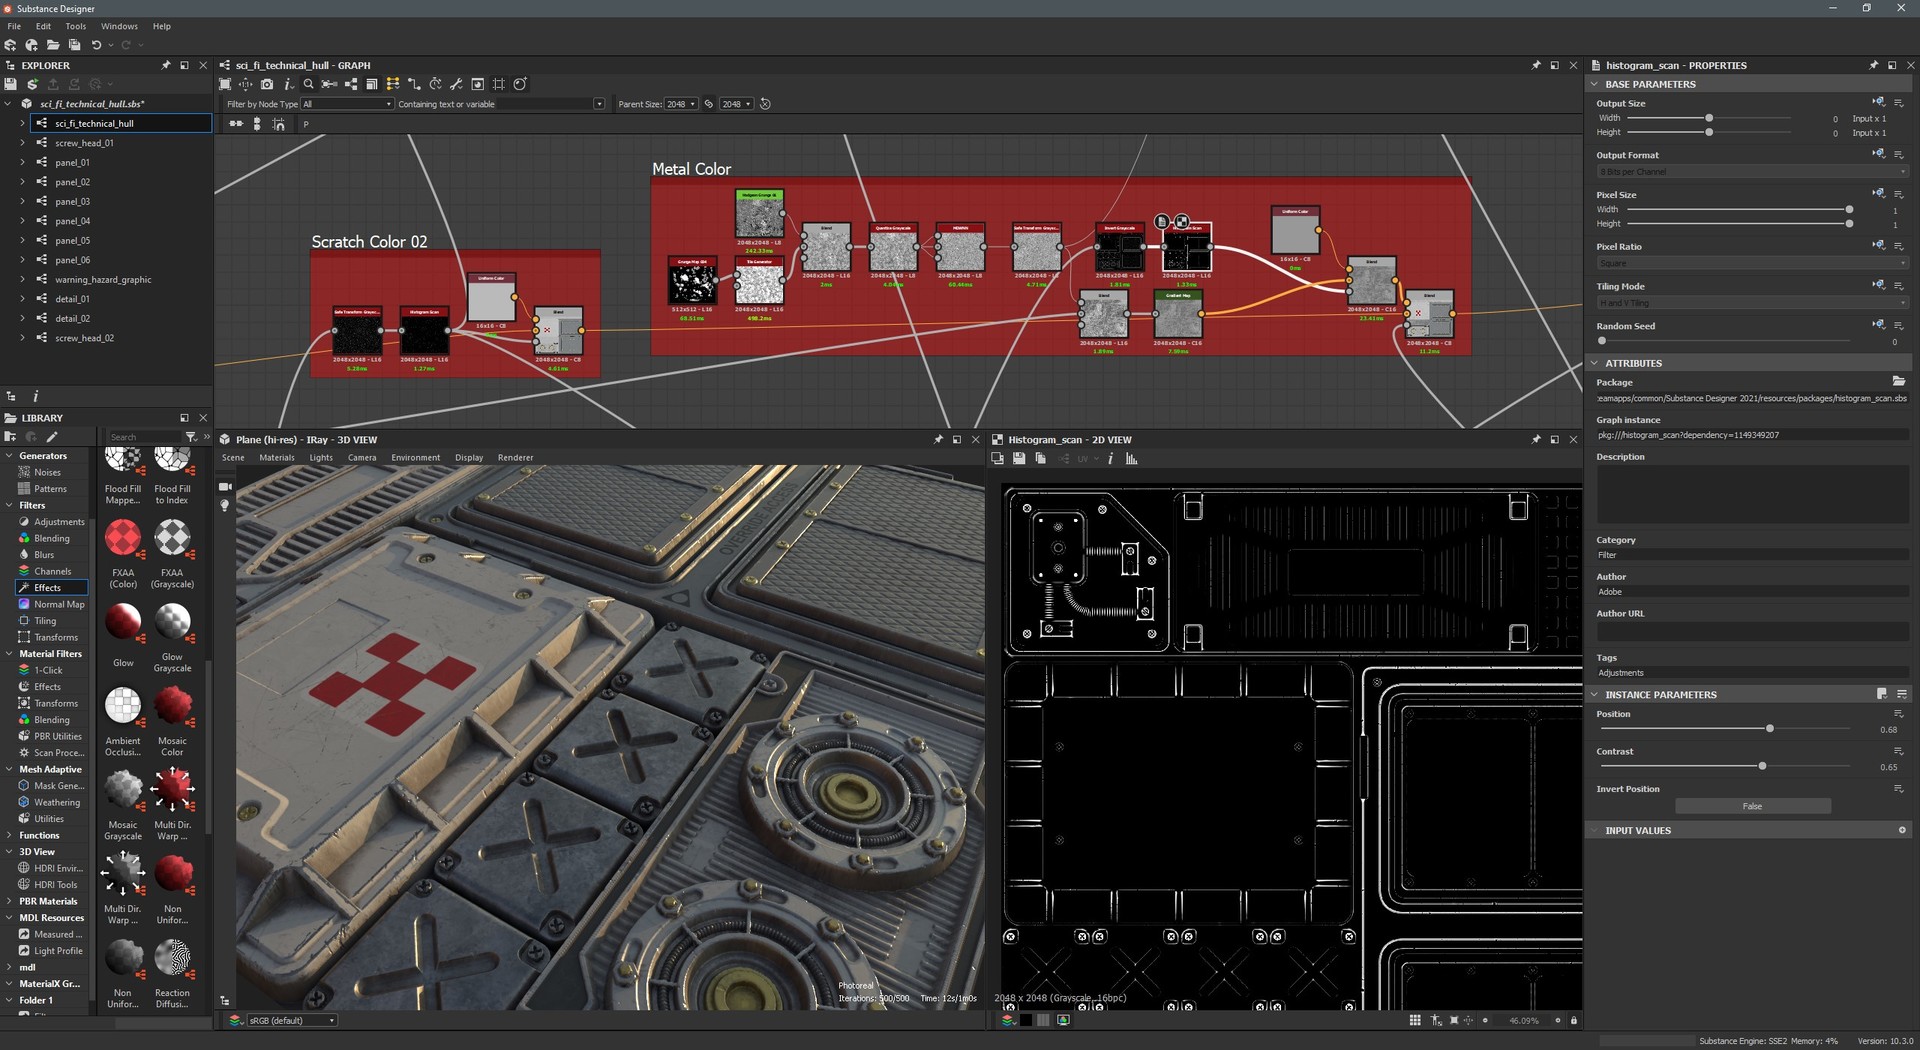1920x1050 pixels.
Task: Pin the histogram_scan Properties panel
Action: tap(1872, 64)
